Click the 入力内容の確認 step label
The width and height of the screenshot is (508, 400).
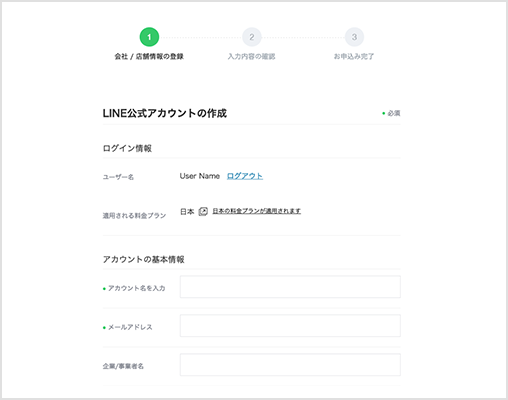[x=252, y=56]
